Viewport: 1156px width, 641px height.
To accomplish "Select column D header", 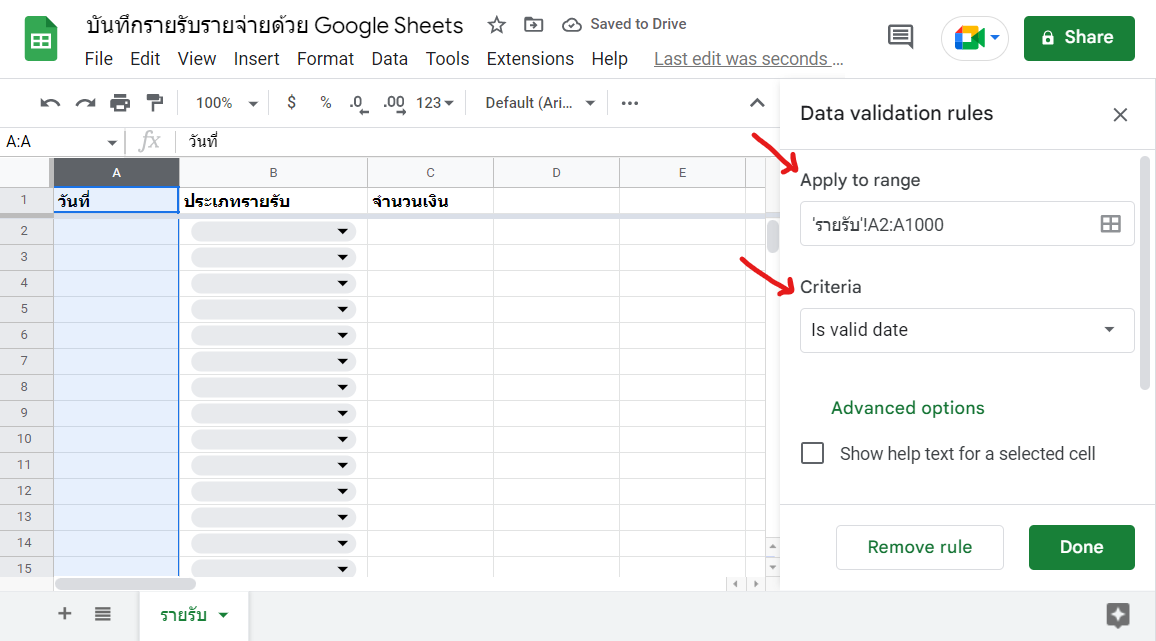I will [556, 173].
